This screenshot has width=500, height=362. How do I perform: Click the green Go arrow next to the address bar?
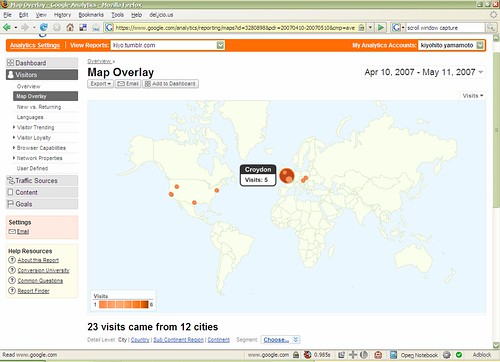coord(380,27)
